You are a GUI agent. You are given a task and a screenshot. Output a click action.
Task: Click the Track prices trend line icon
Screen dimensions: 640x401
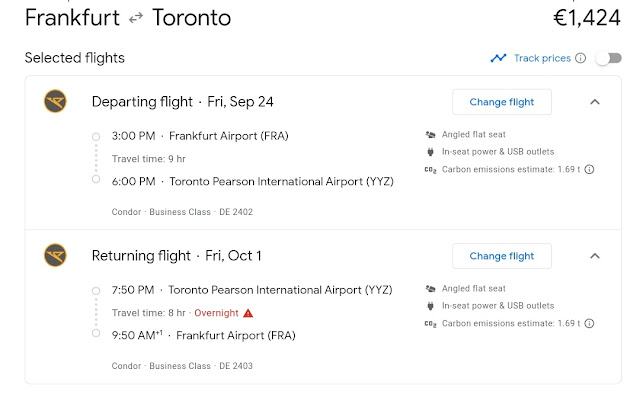[x=498, y=58]
